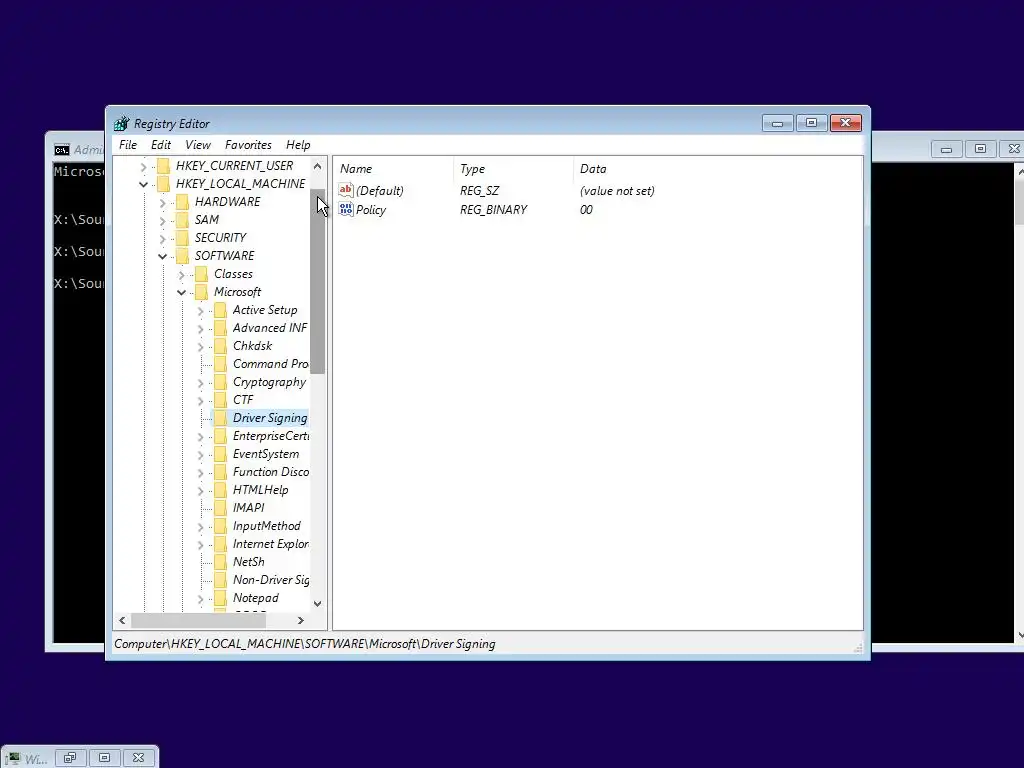Expand the Active Setup key
The width and height of the screenshot is (1024, 768).
(x=200, y=311)
